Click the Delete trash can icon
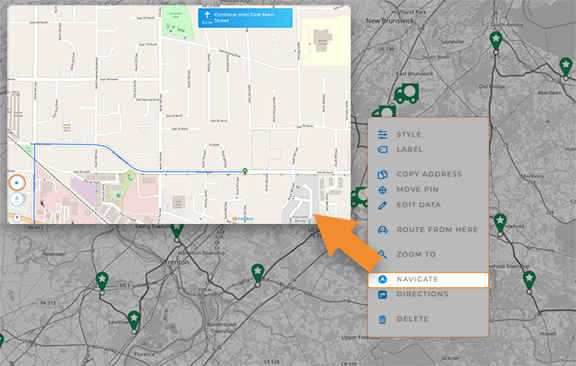The width and height of the screenshot is (576, 366). pos(382,319)
